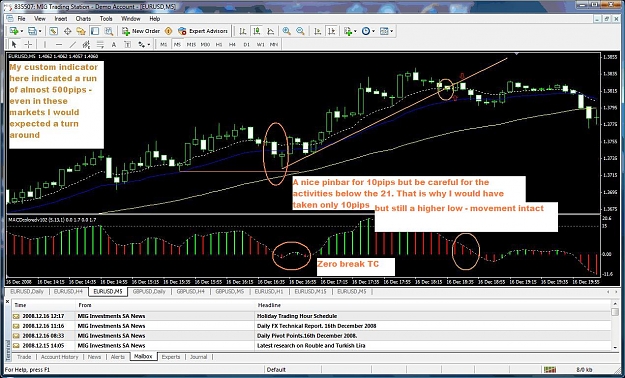
Task: Toggle the Chart Shift option
Action: [x=331, y=31]
